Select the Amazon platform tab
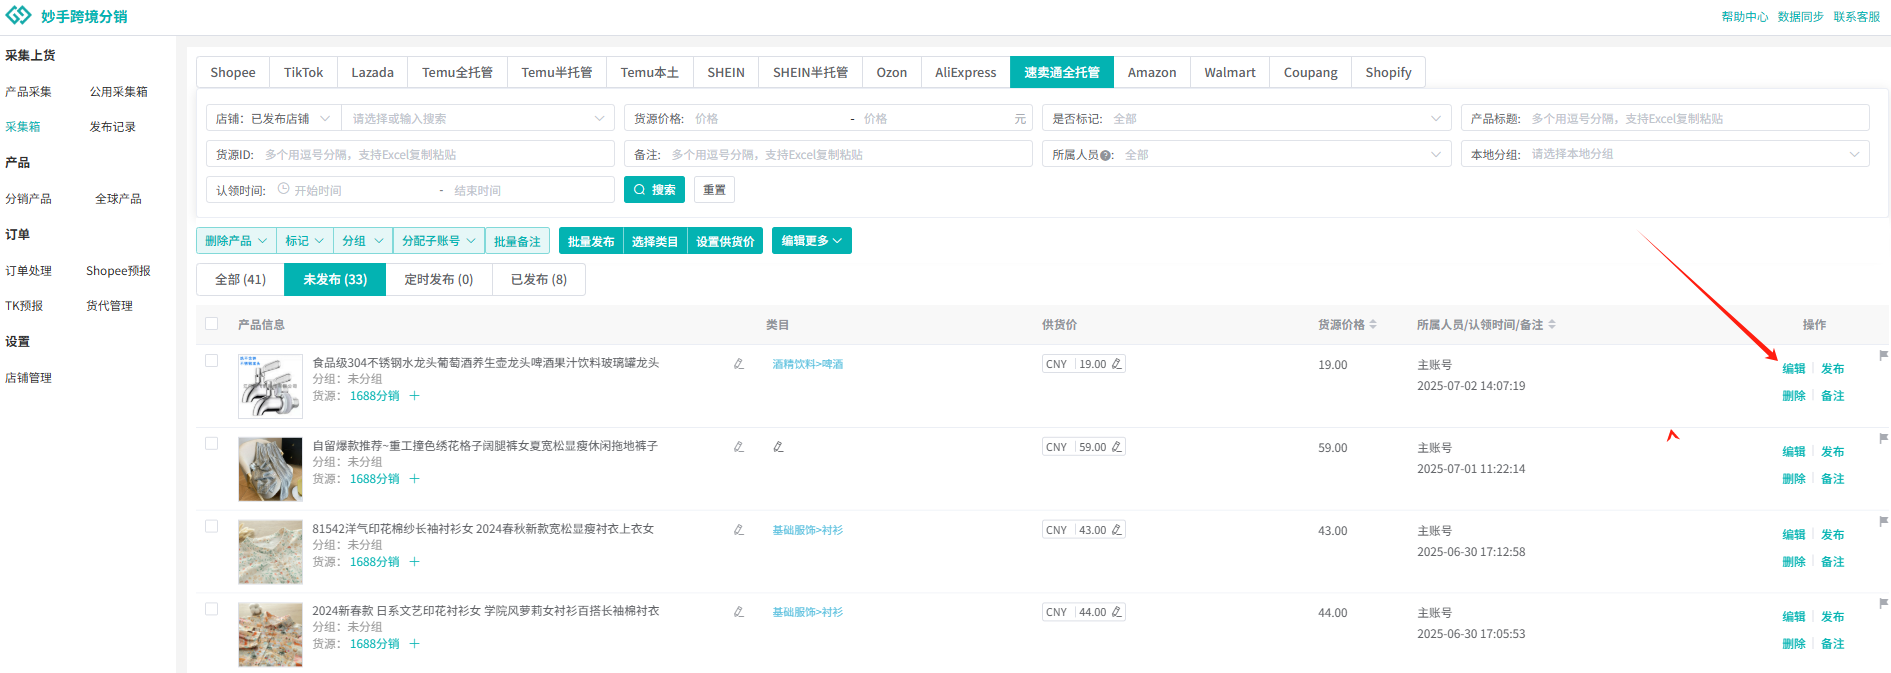Screen dimensions: 1891x673 tap(1152, 72)
